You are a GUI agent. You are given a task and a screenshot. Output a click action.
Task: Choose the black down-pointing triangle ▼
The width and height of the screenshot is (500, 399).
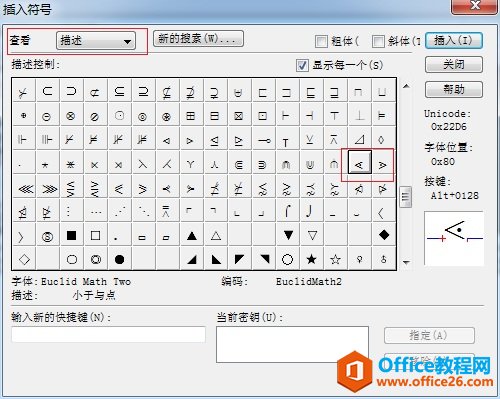288,235
